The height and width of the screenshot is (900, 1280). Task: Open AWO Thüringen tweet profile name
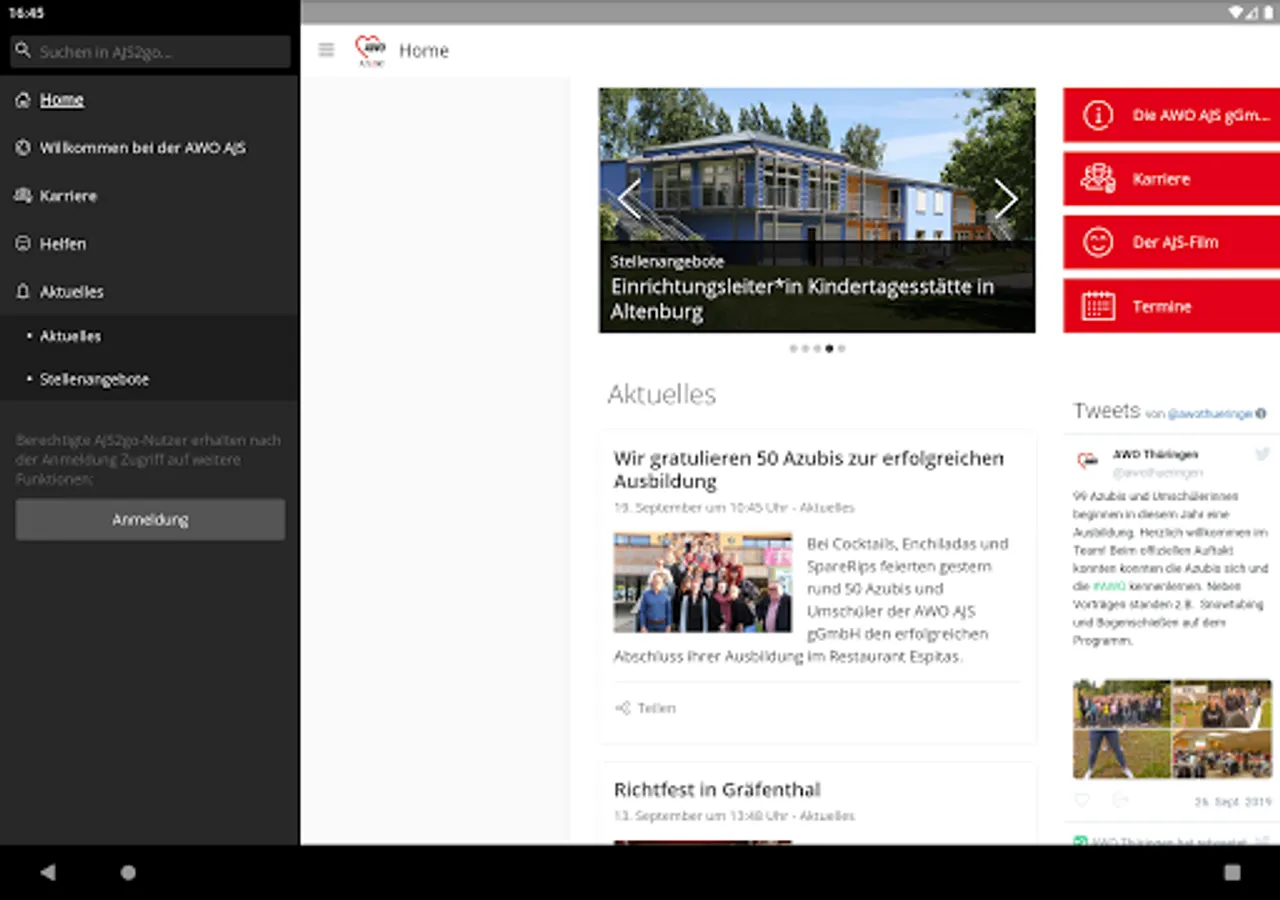pyautogui.click(x=1156, y=454)
